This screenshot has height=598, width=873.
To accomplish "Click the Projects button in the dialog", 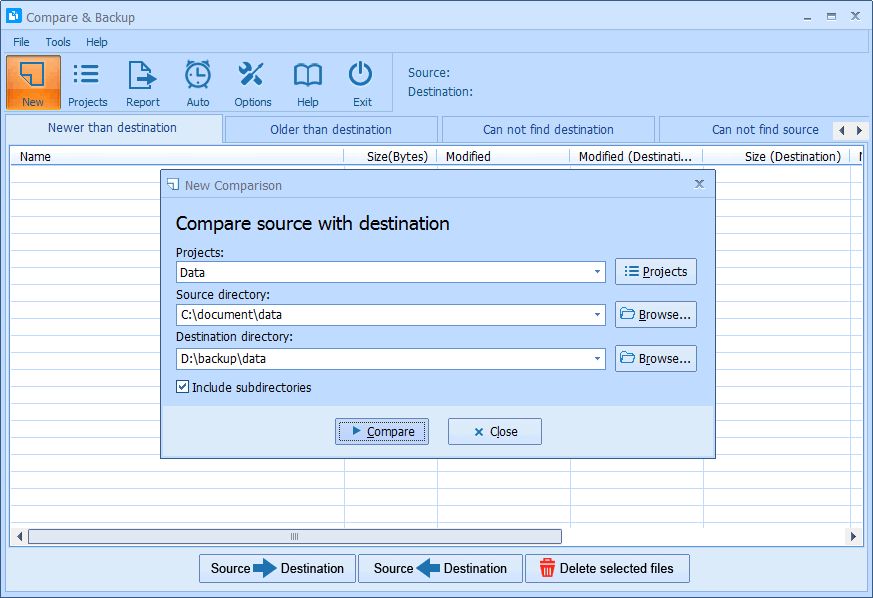I will [x=655, y=272].
